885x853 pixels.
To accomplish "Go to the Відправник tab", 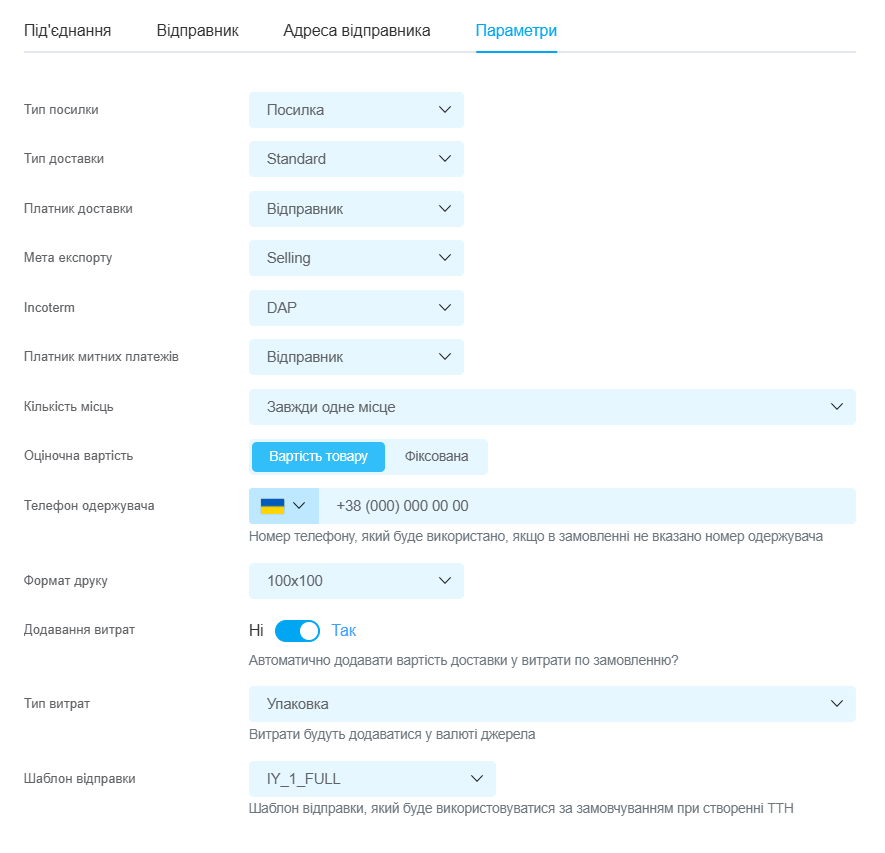I will point(197,31).
